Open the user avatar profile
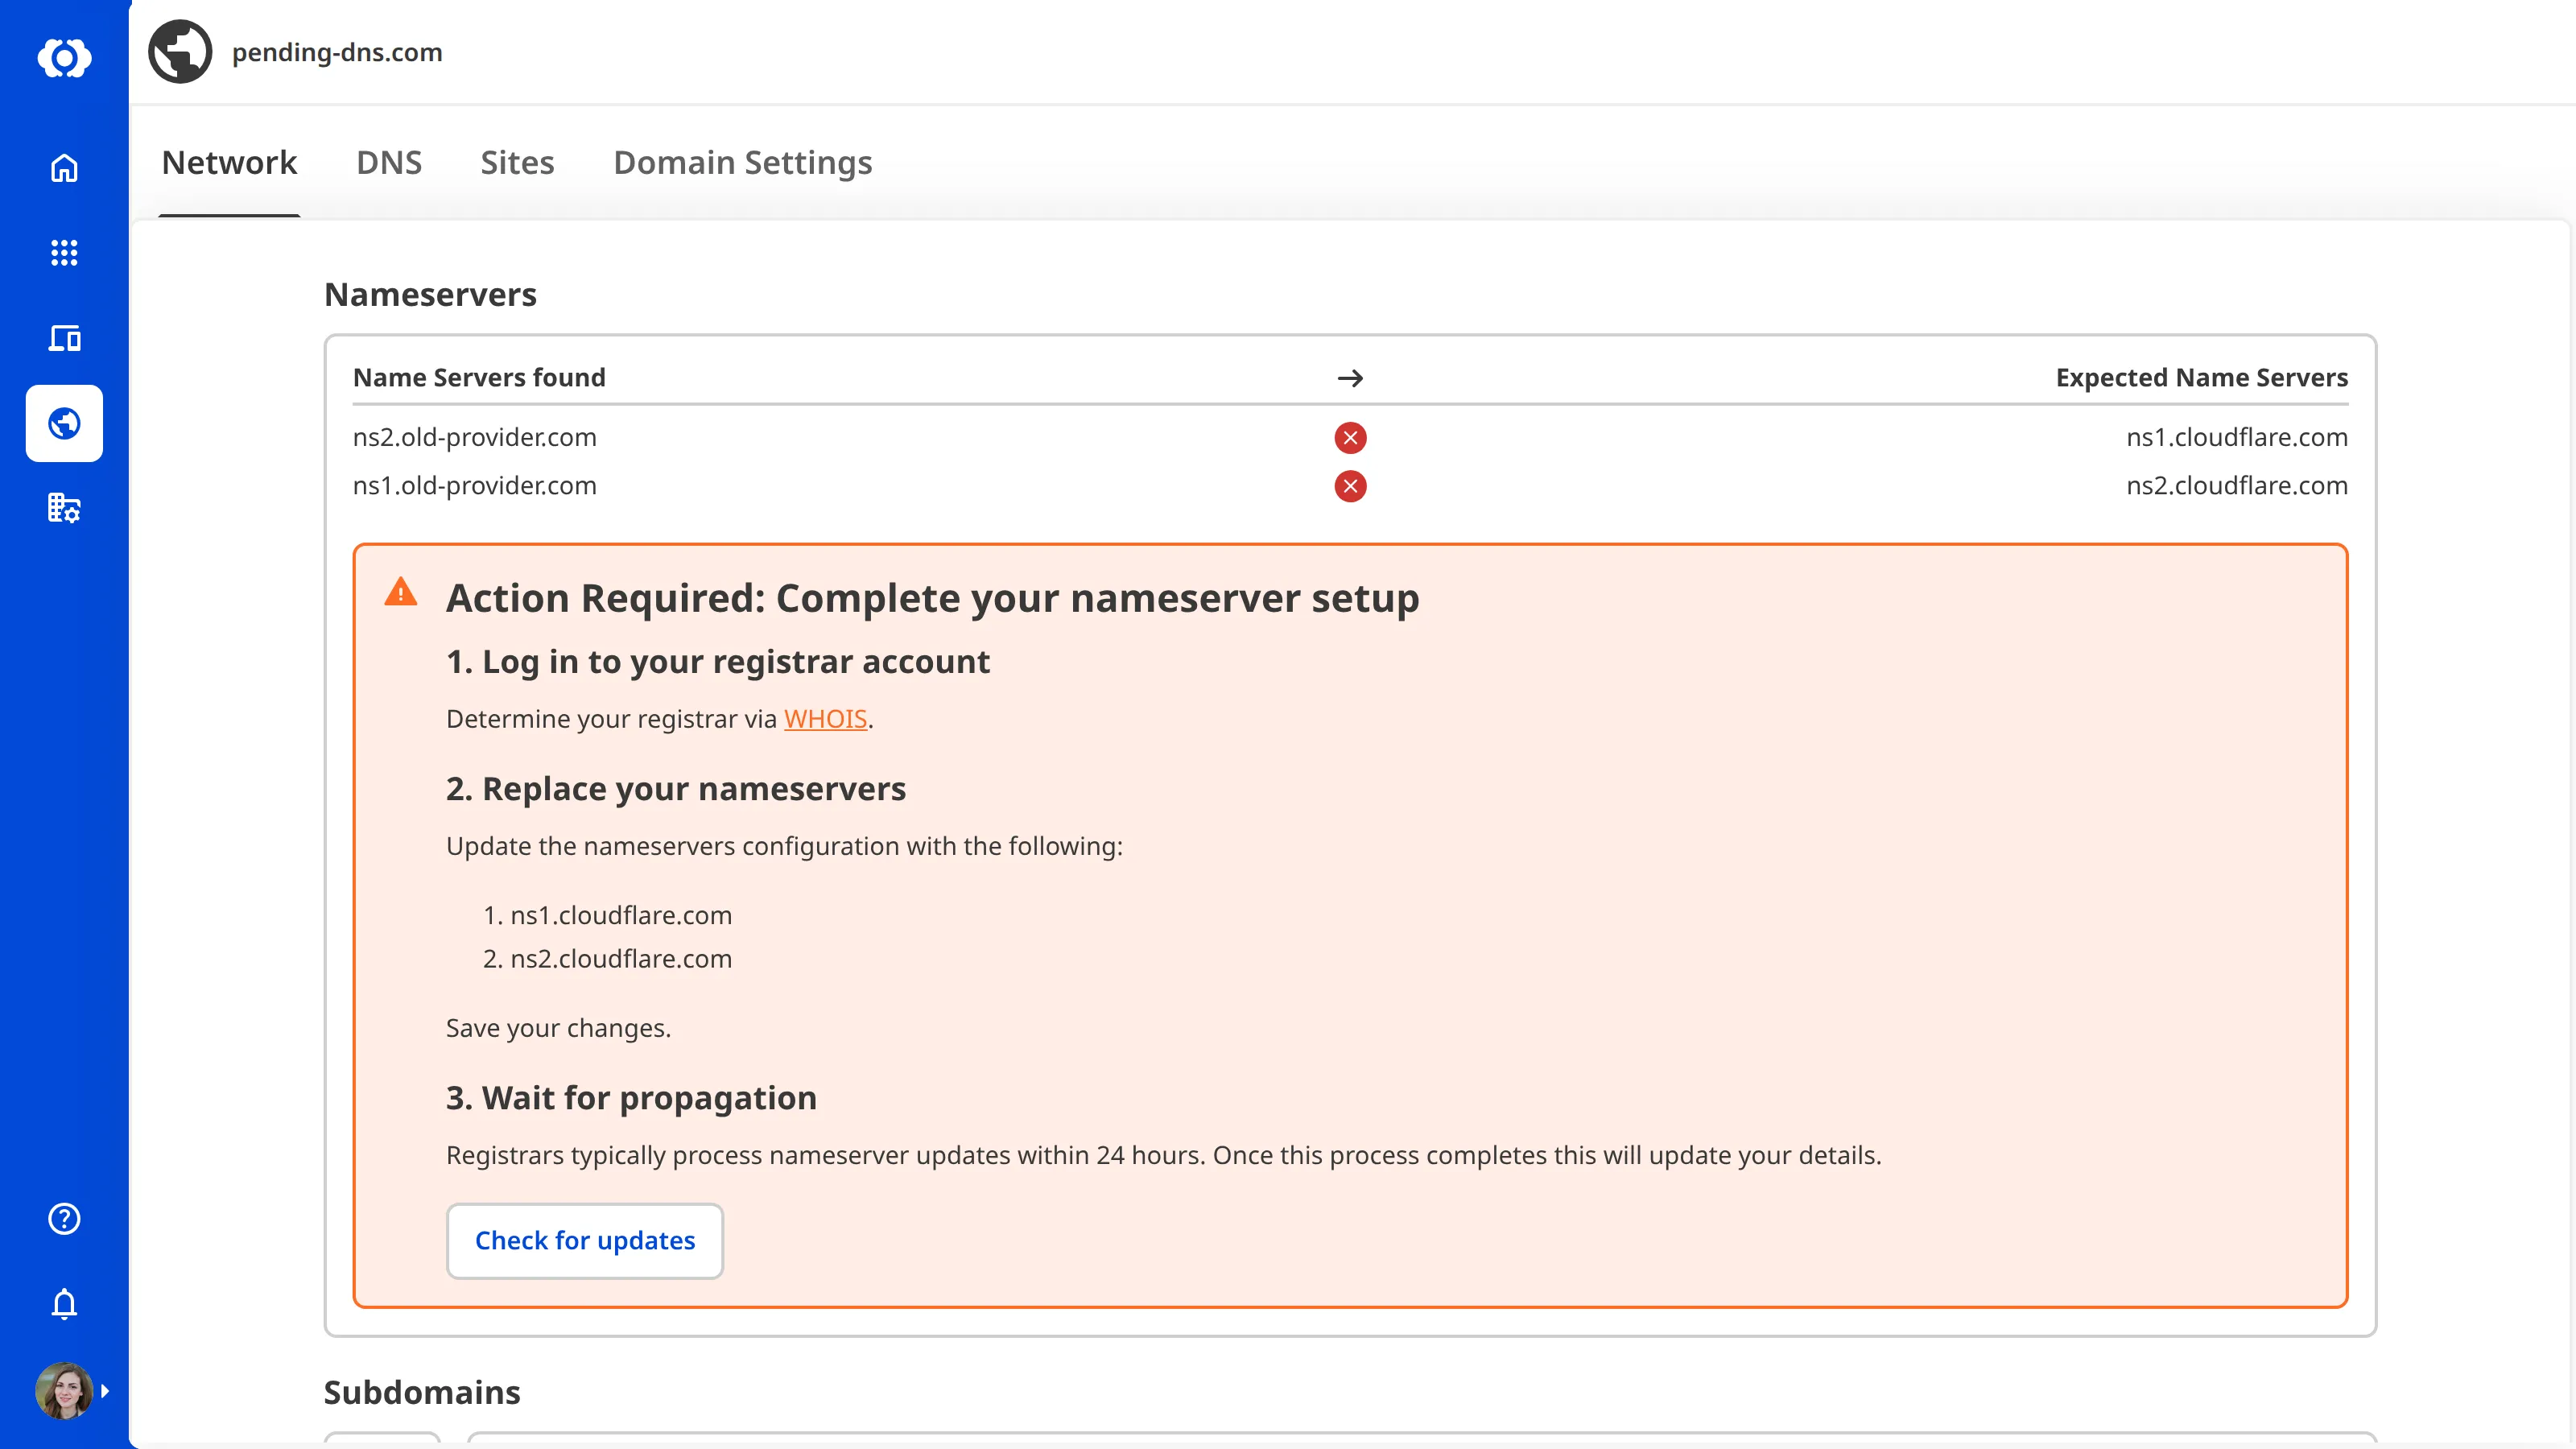2576x1449 pixels. [x=64, y=1390]
